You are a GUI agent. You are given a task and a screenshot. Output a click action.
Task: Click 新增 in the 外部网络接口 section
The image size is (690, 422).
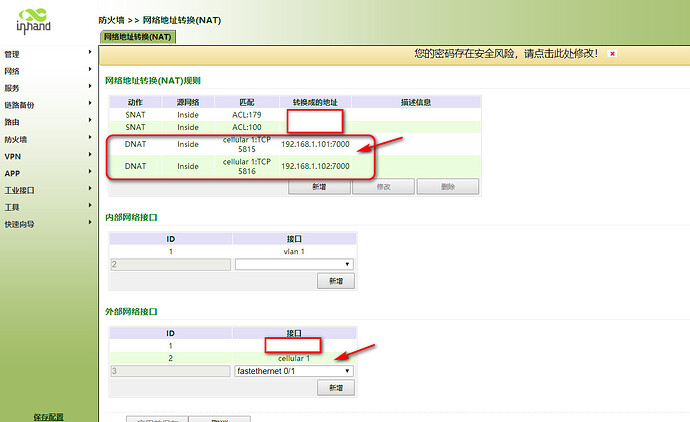[x=335, y=388]
